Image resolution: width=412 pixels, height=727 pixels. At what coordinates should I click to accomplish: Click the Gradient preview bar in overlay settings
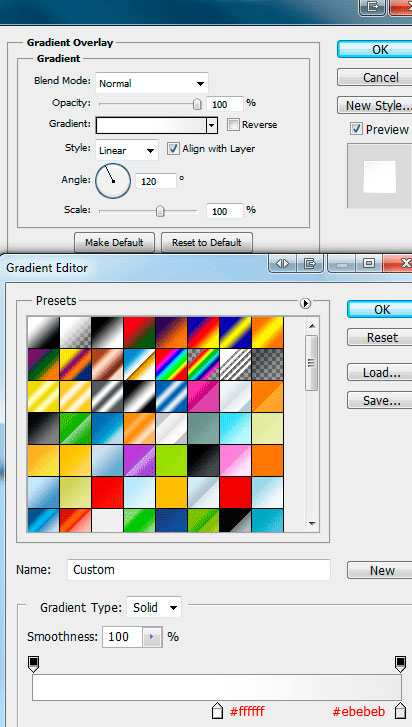click(151, 125)
